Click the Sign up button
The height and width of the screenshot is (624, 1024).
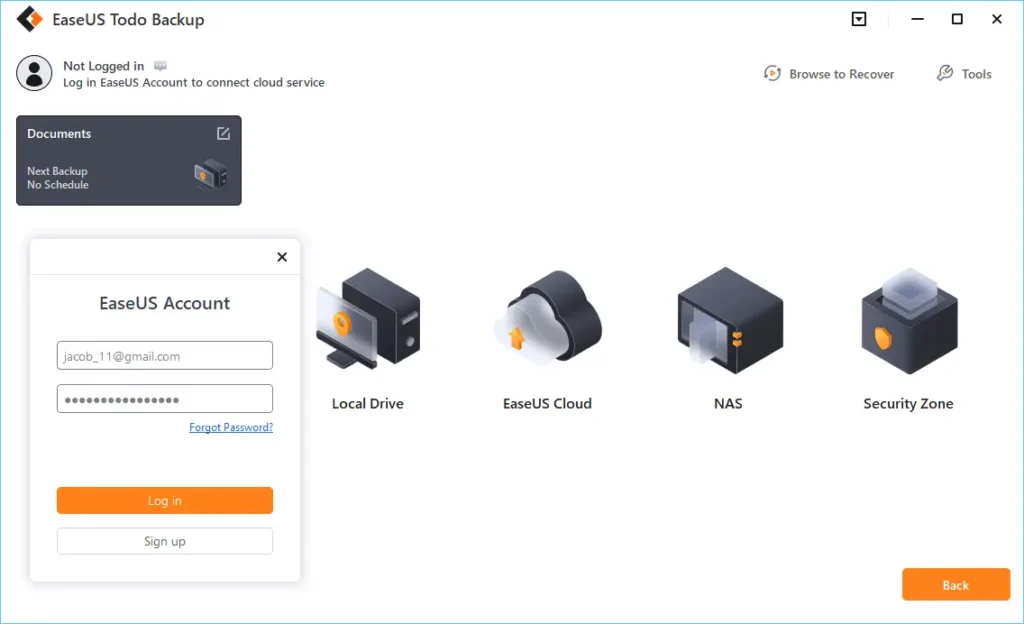coord(165,541)
